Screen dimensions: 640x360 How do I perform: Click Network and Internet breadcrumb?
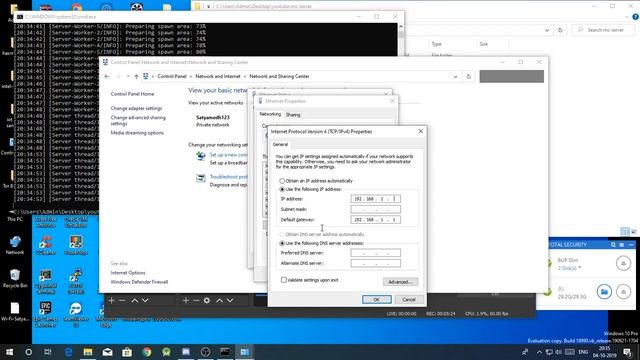[x=218, y=76]
